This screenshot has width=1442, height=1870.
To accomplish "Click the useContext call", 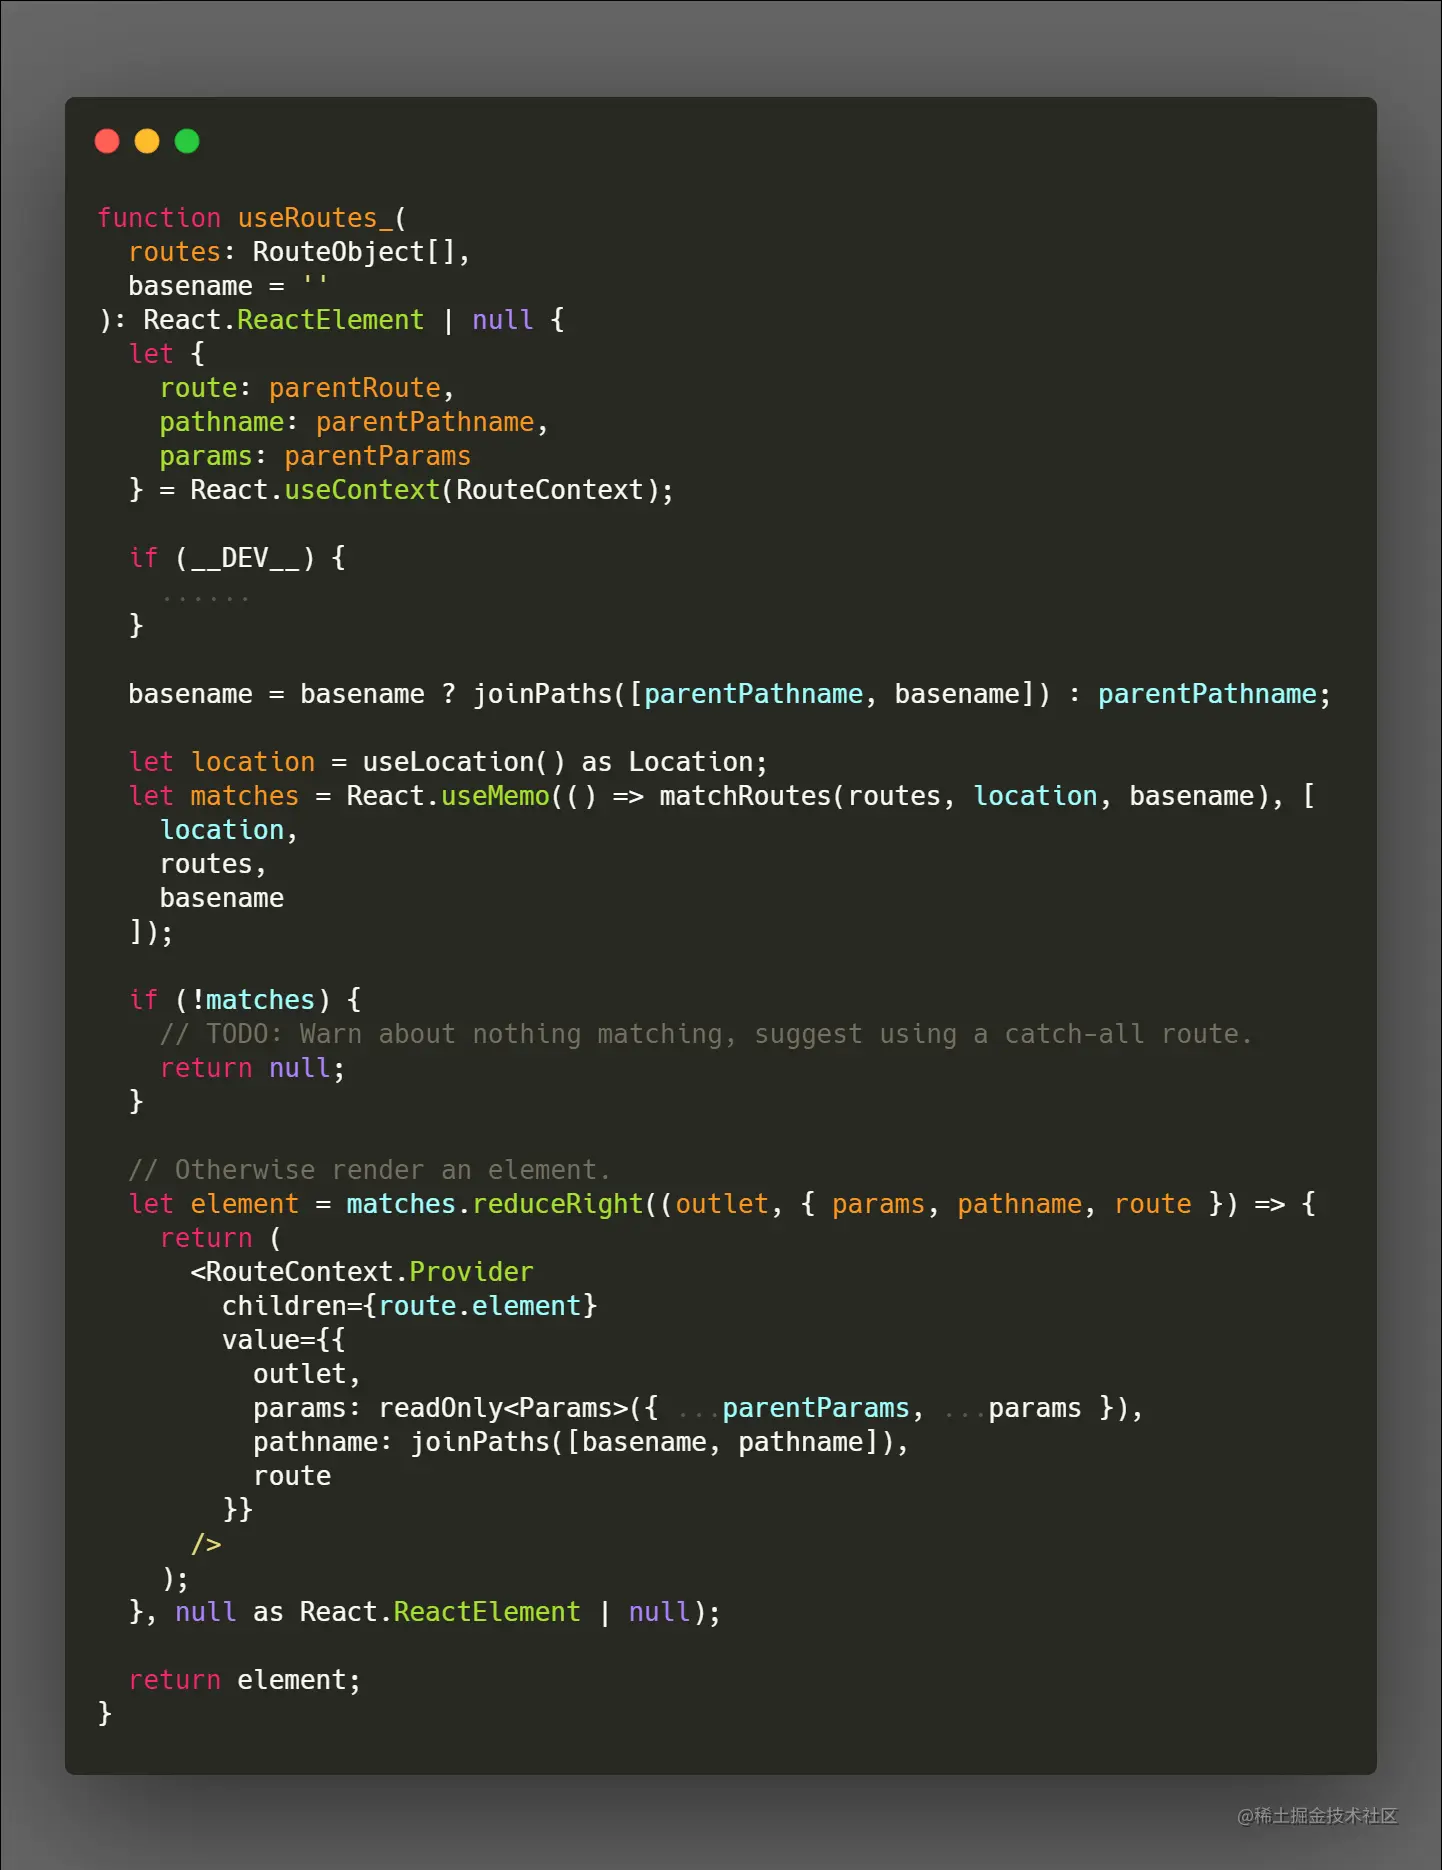I will (362, 490).
